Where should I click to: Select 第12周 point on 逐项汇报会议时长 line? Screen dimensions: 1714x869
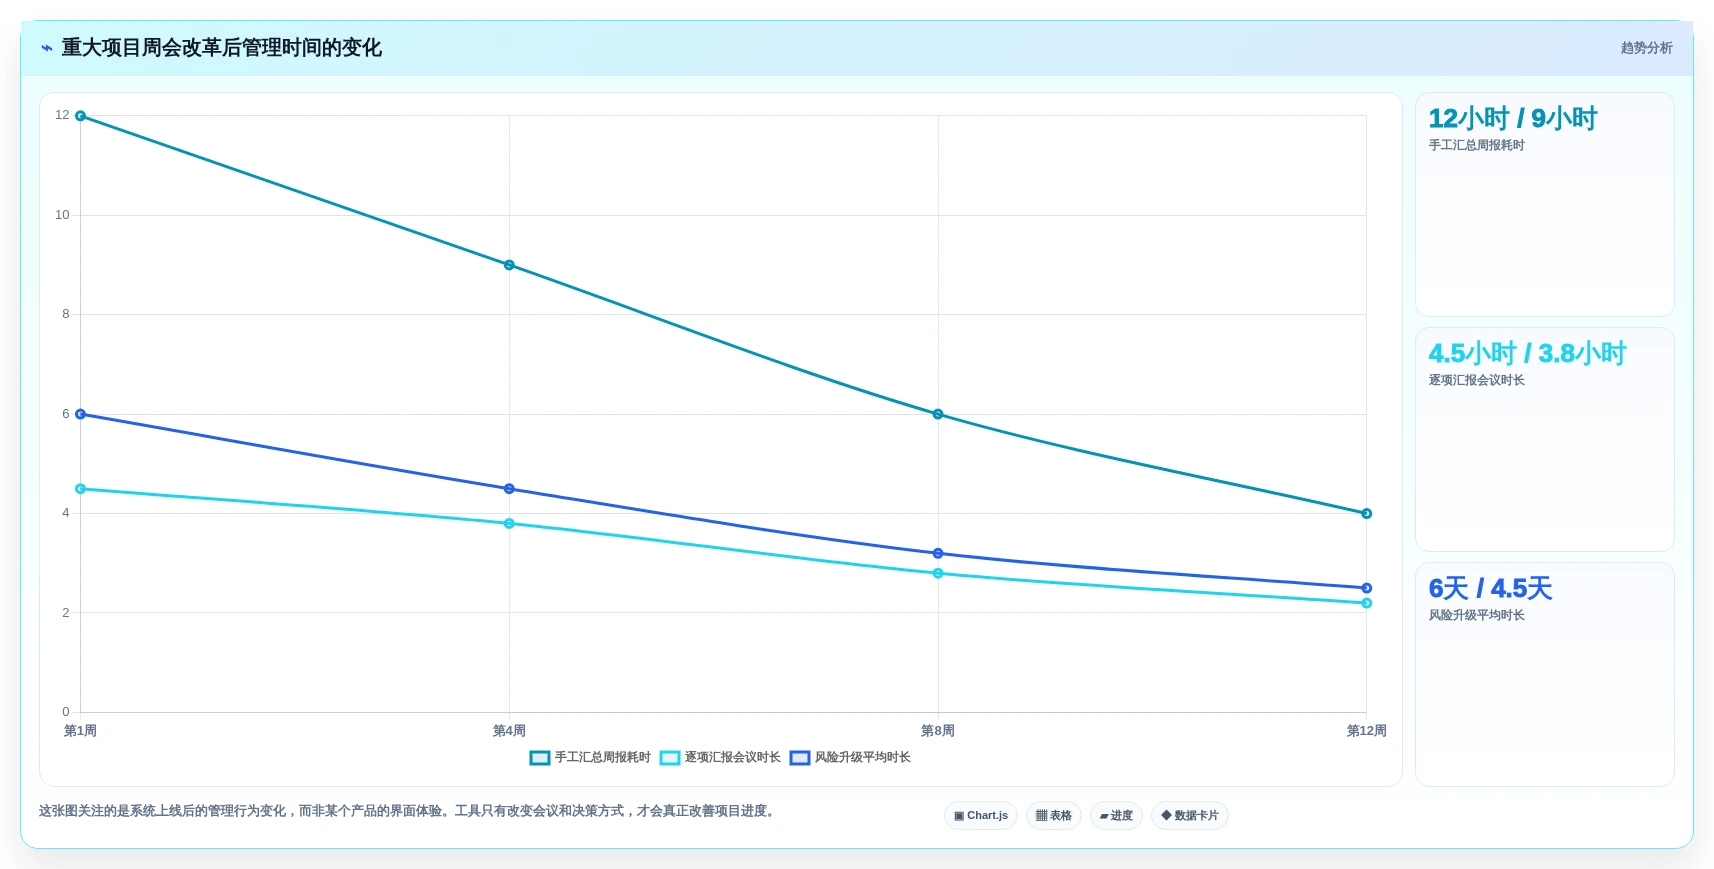[1367, 603]
